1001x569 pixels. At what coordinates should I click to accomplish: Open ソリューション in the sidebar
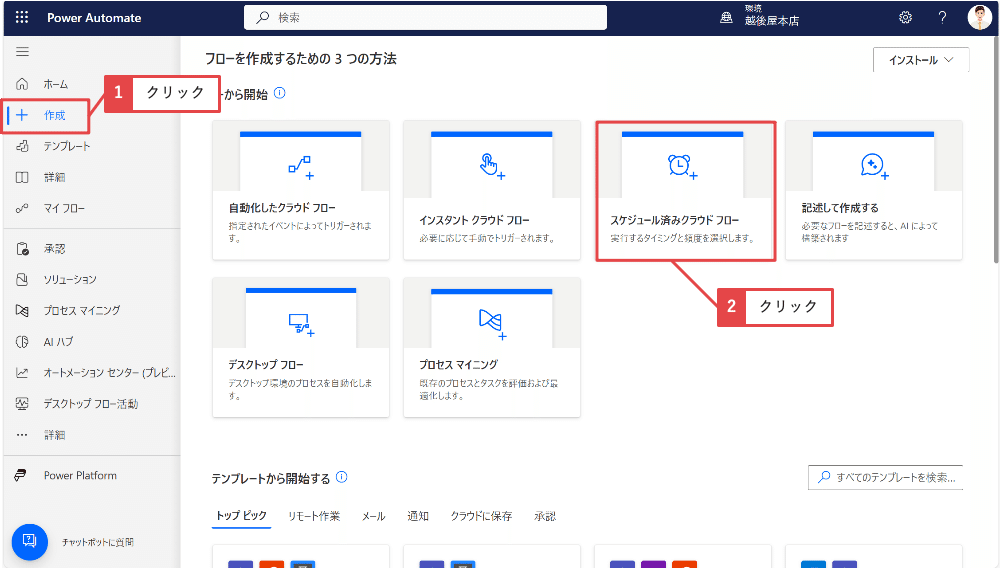(70, 279)
